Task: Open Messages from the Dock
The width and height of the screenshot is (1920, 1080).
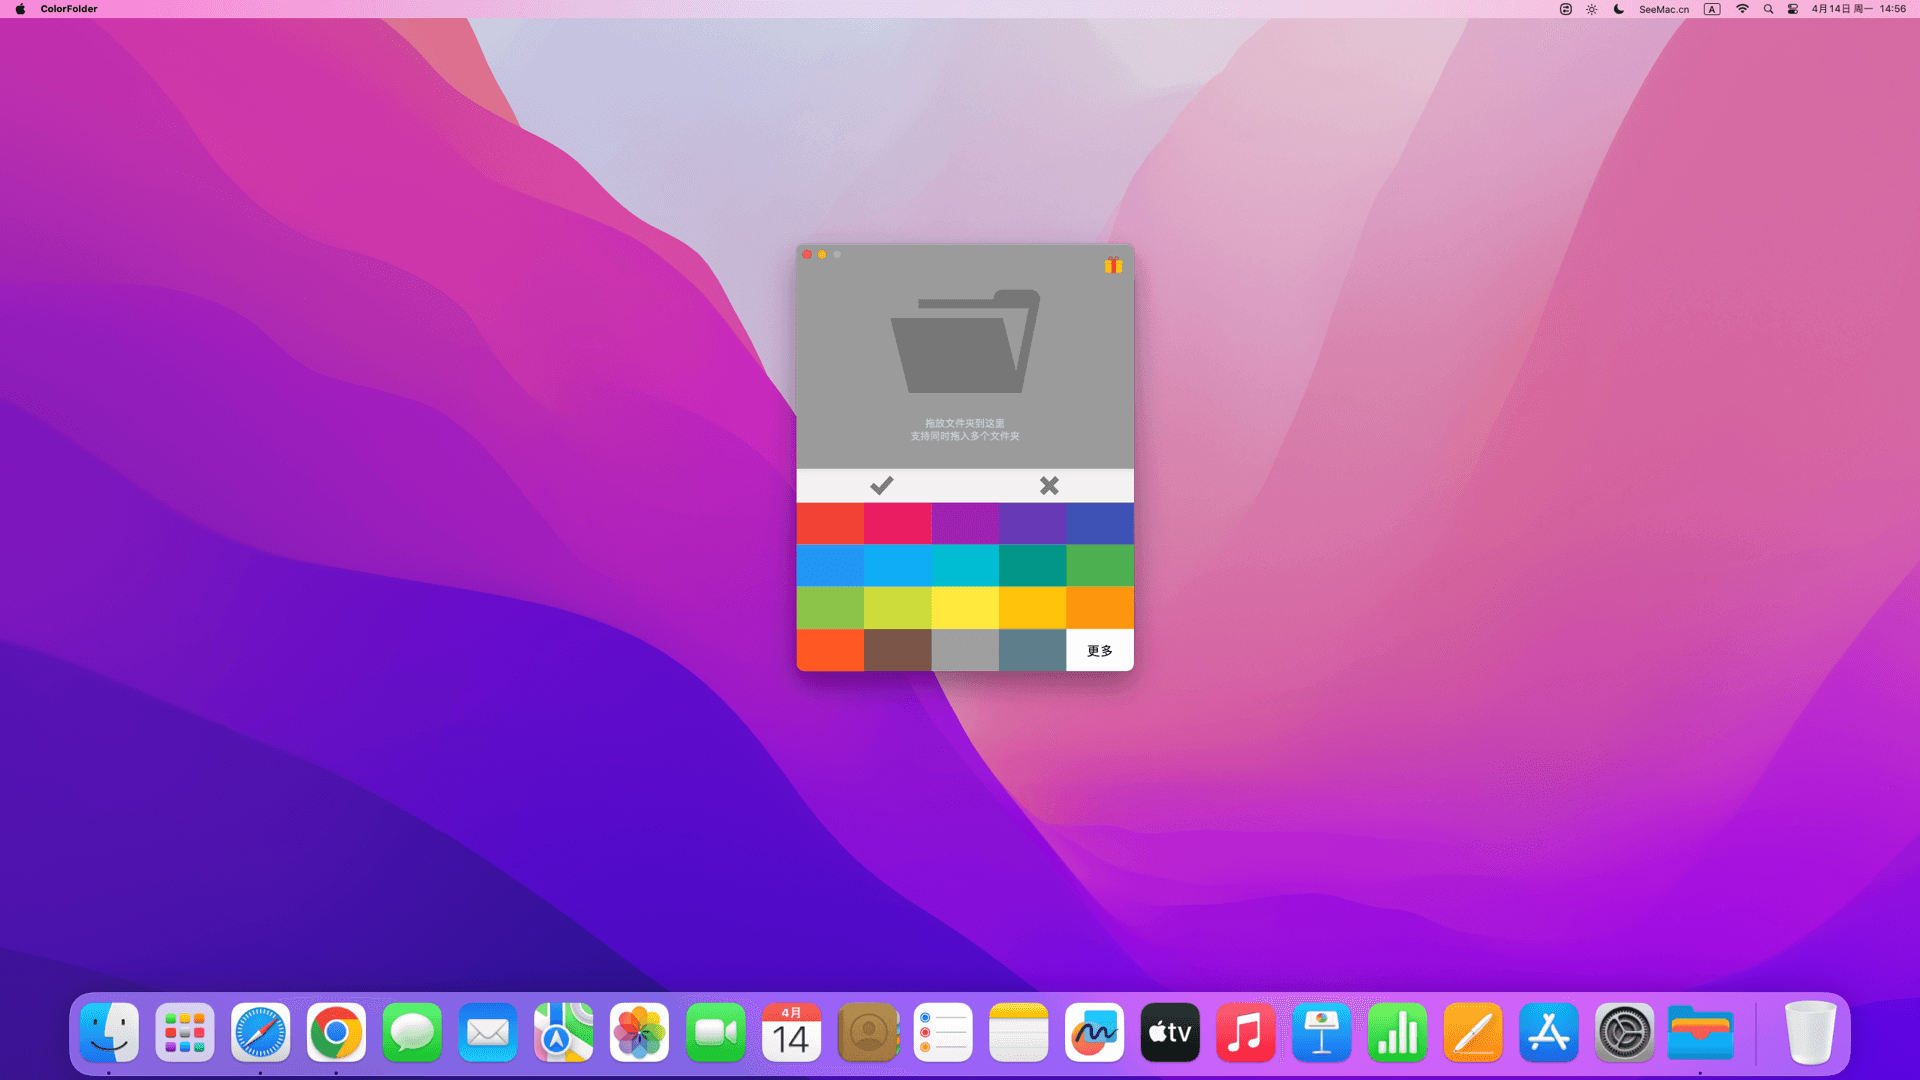Action: [x=412, y=1032]
